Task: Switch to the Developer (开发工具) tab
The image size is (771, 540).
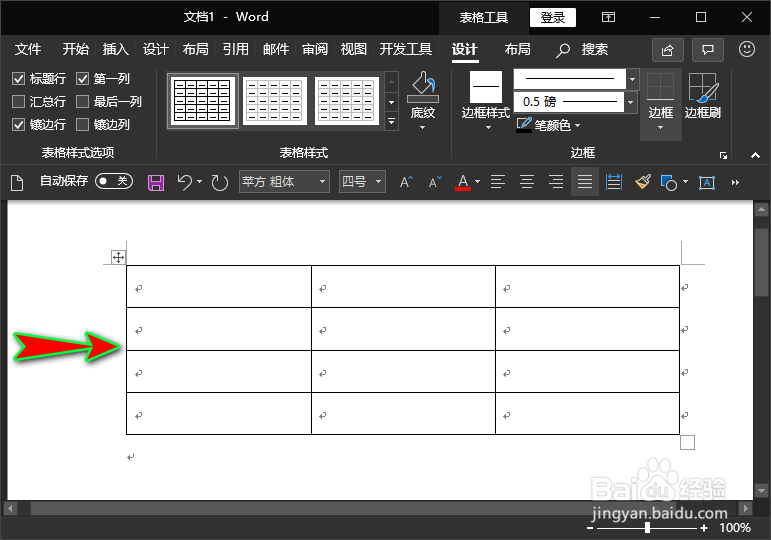Action: [x=406, y=49]
